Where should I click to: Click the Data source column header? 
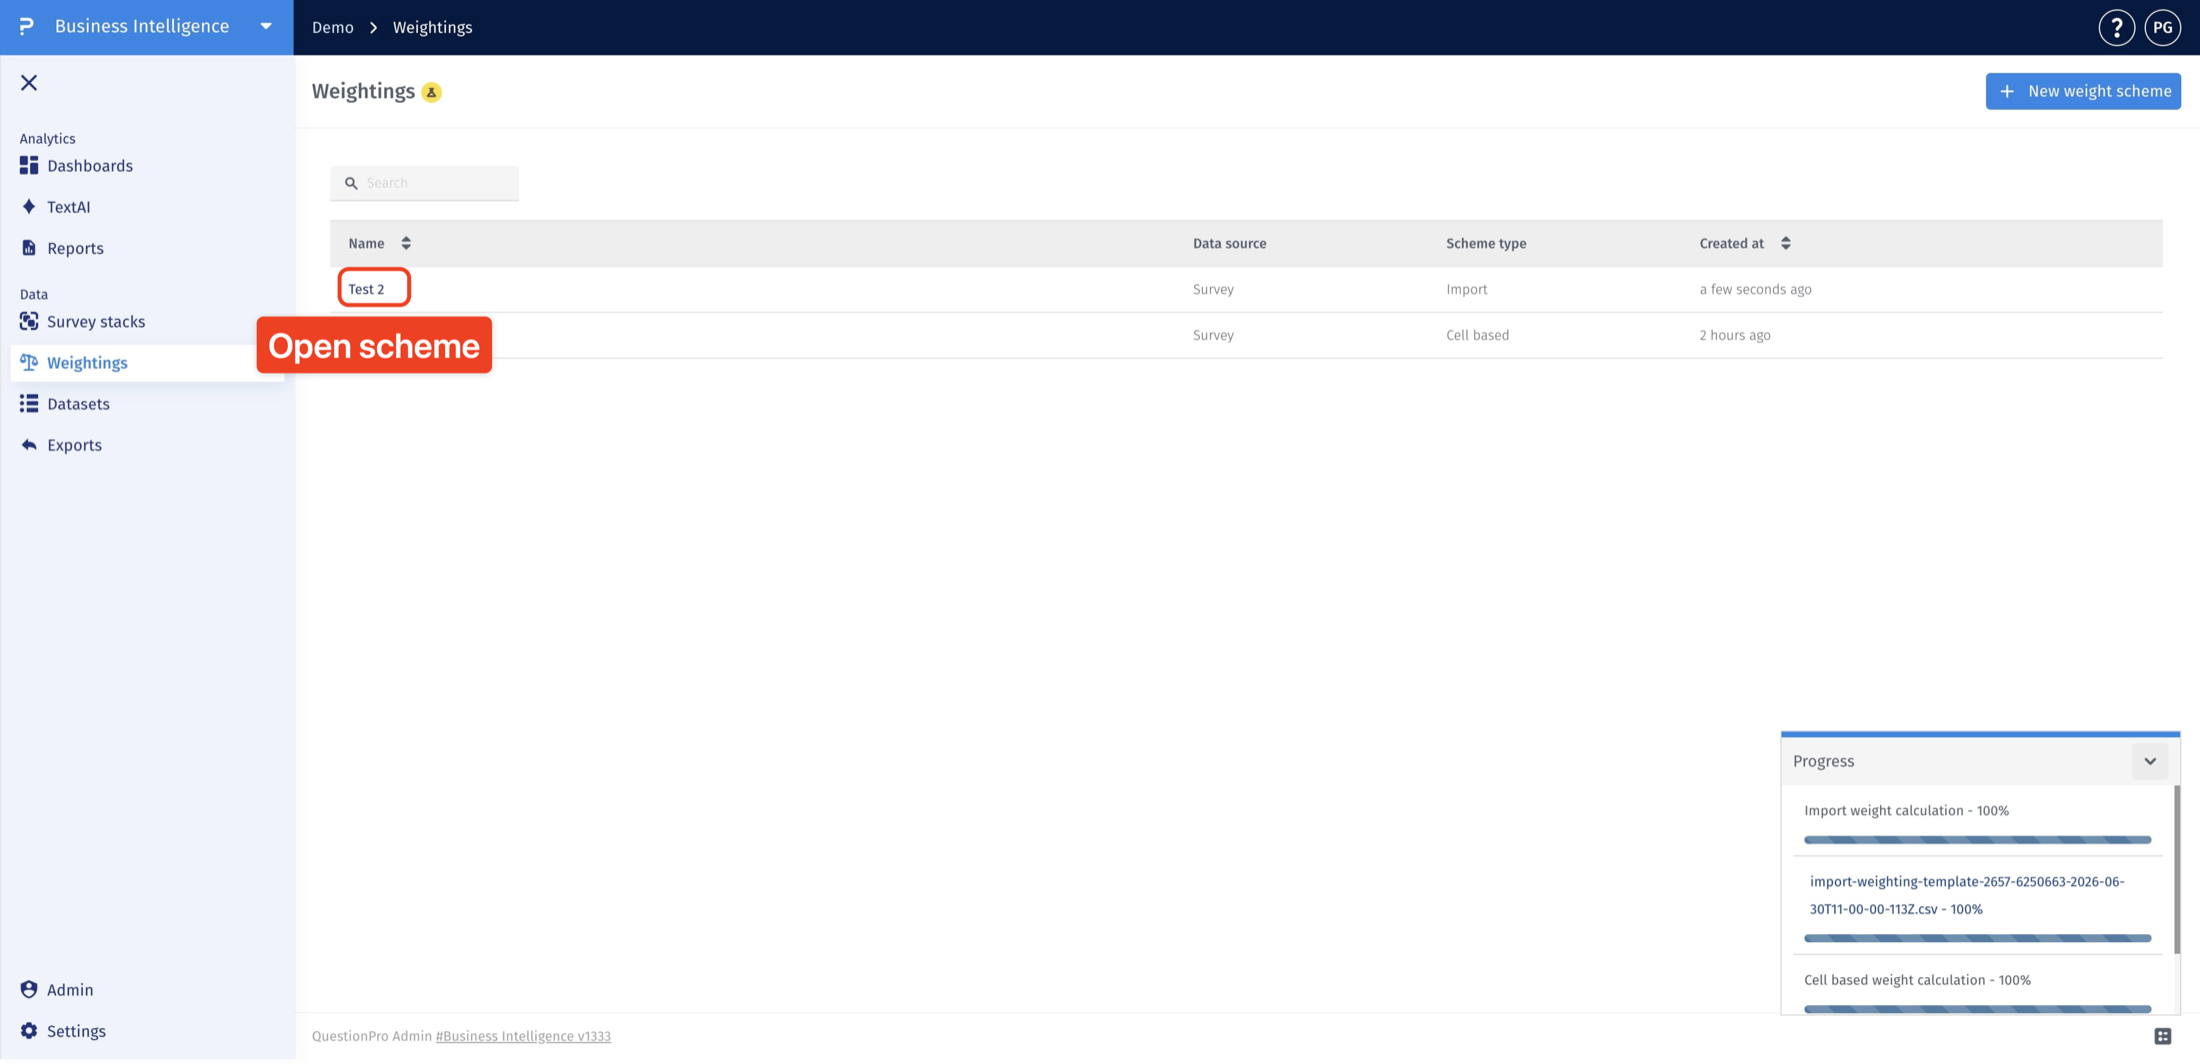1229,243
